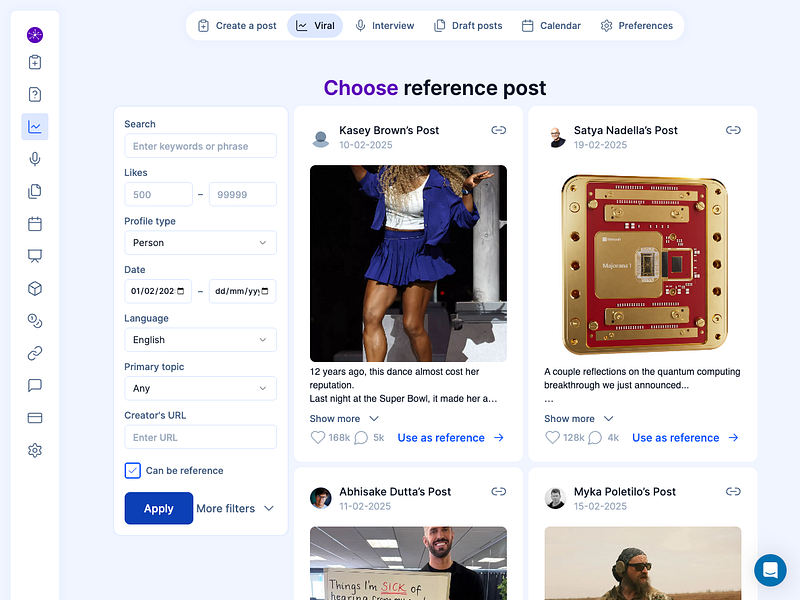Open the Preferences tab
This screenshot has height=600, width=800.
[637, 26]
